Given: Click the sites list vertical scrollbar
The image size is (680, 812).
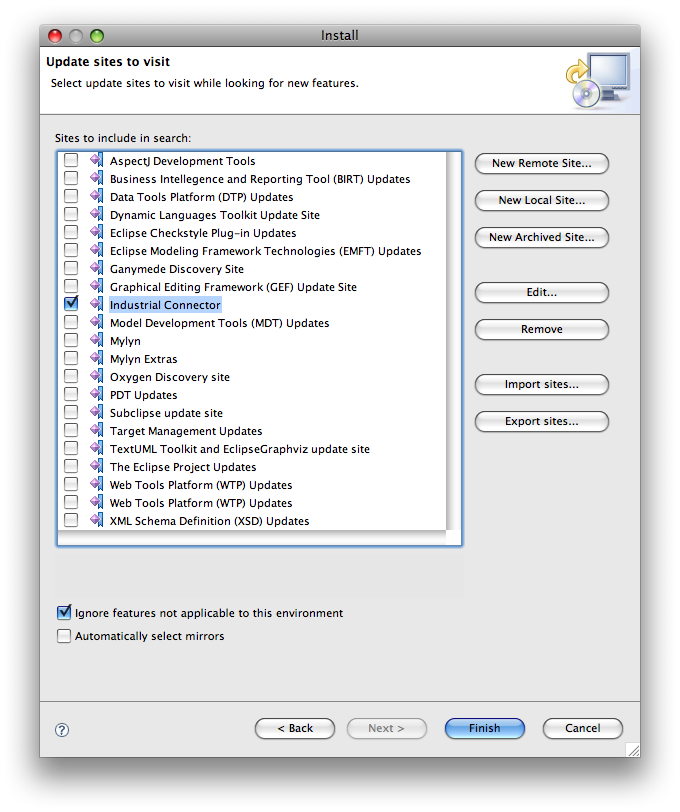Looking at the screenshot, I should pyautogui.click(x=453, y=342).
